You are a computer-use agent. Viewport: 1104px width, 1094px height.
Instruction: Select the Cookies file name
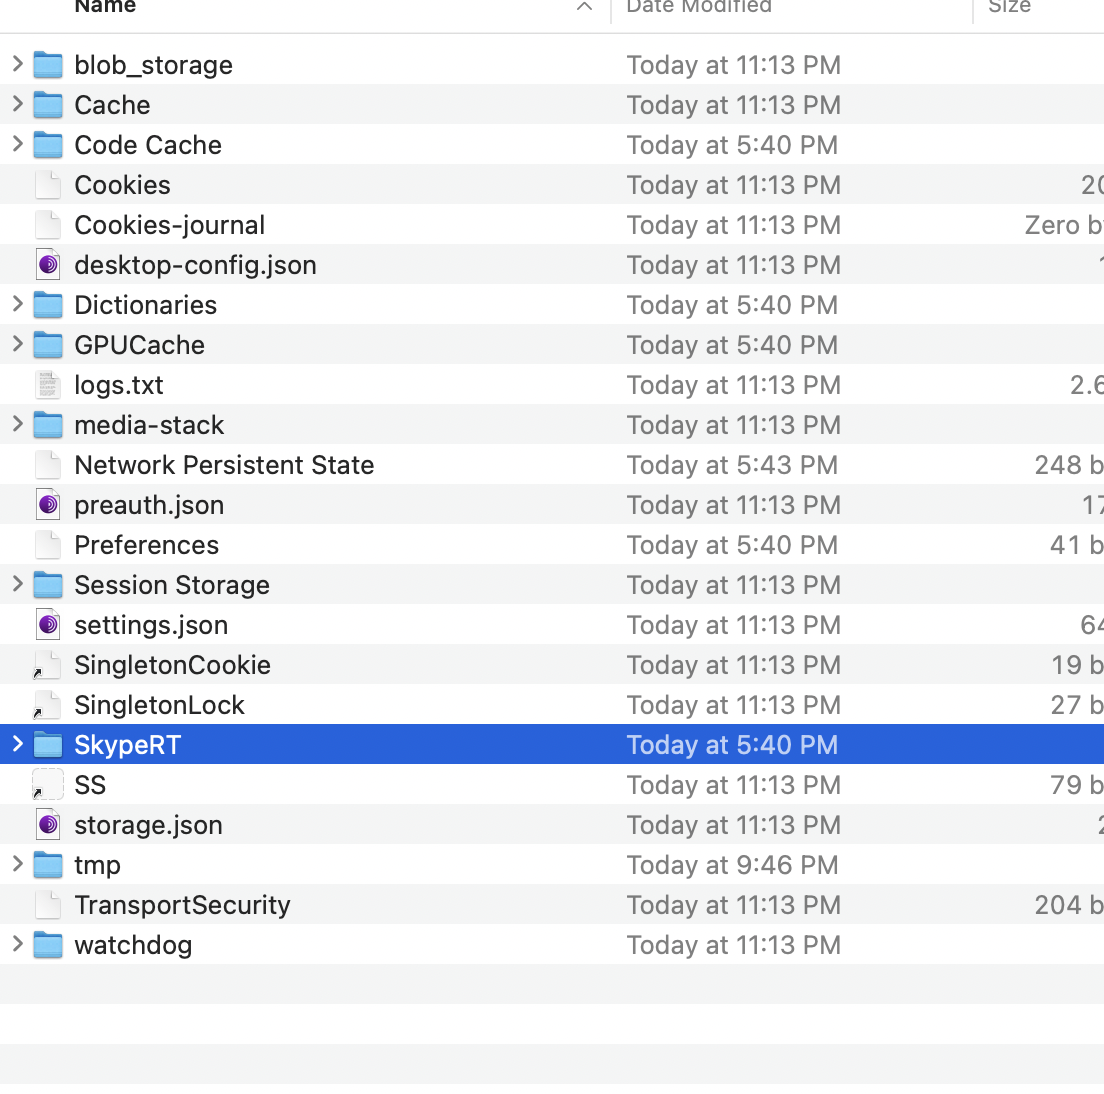click(x=123, y=185)
